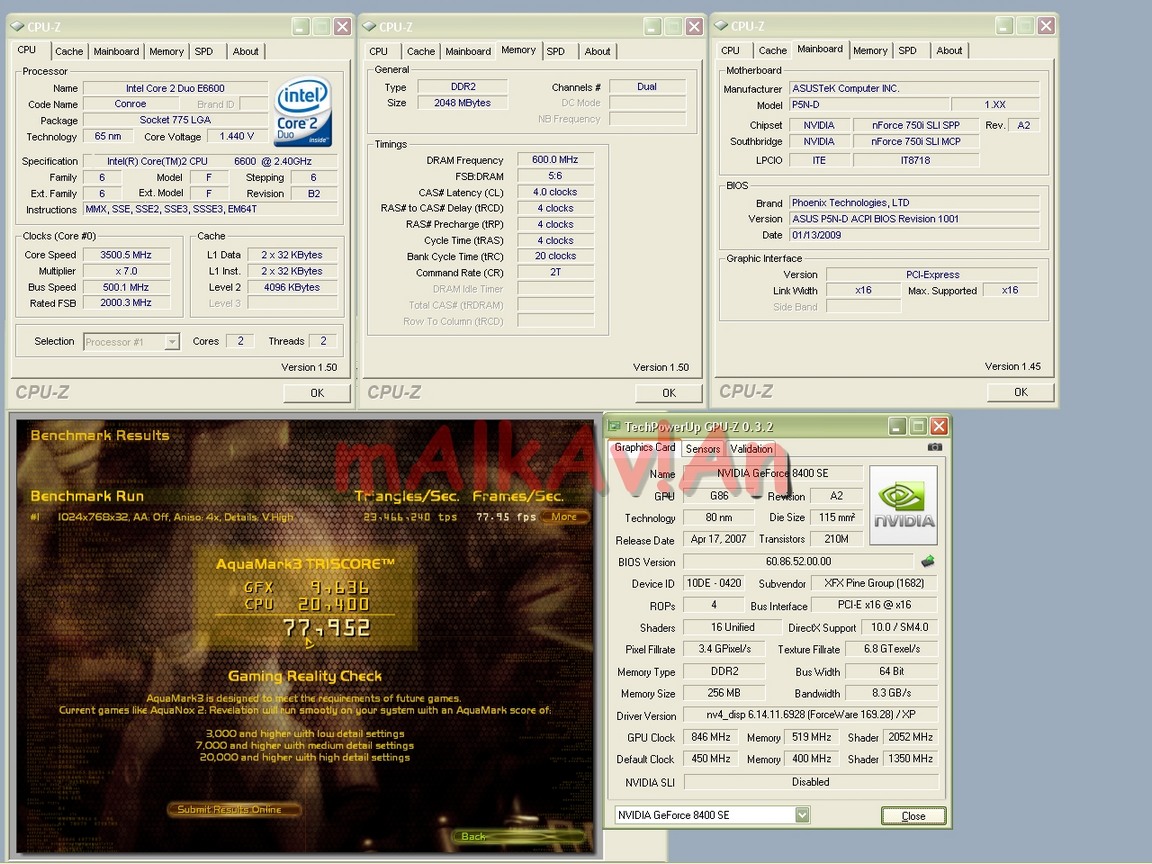Open About tab in right CPU-Z window
Image resolution: width=1152 pixels, height=864 pixels.
pyautogui.click(x=949, y=51)
